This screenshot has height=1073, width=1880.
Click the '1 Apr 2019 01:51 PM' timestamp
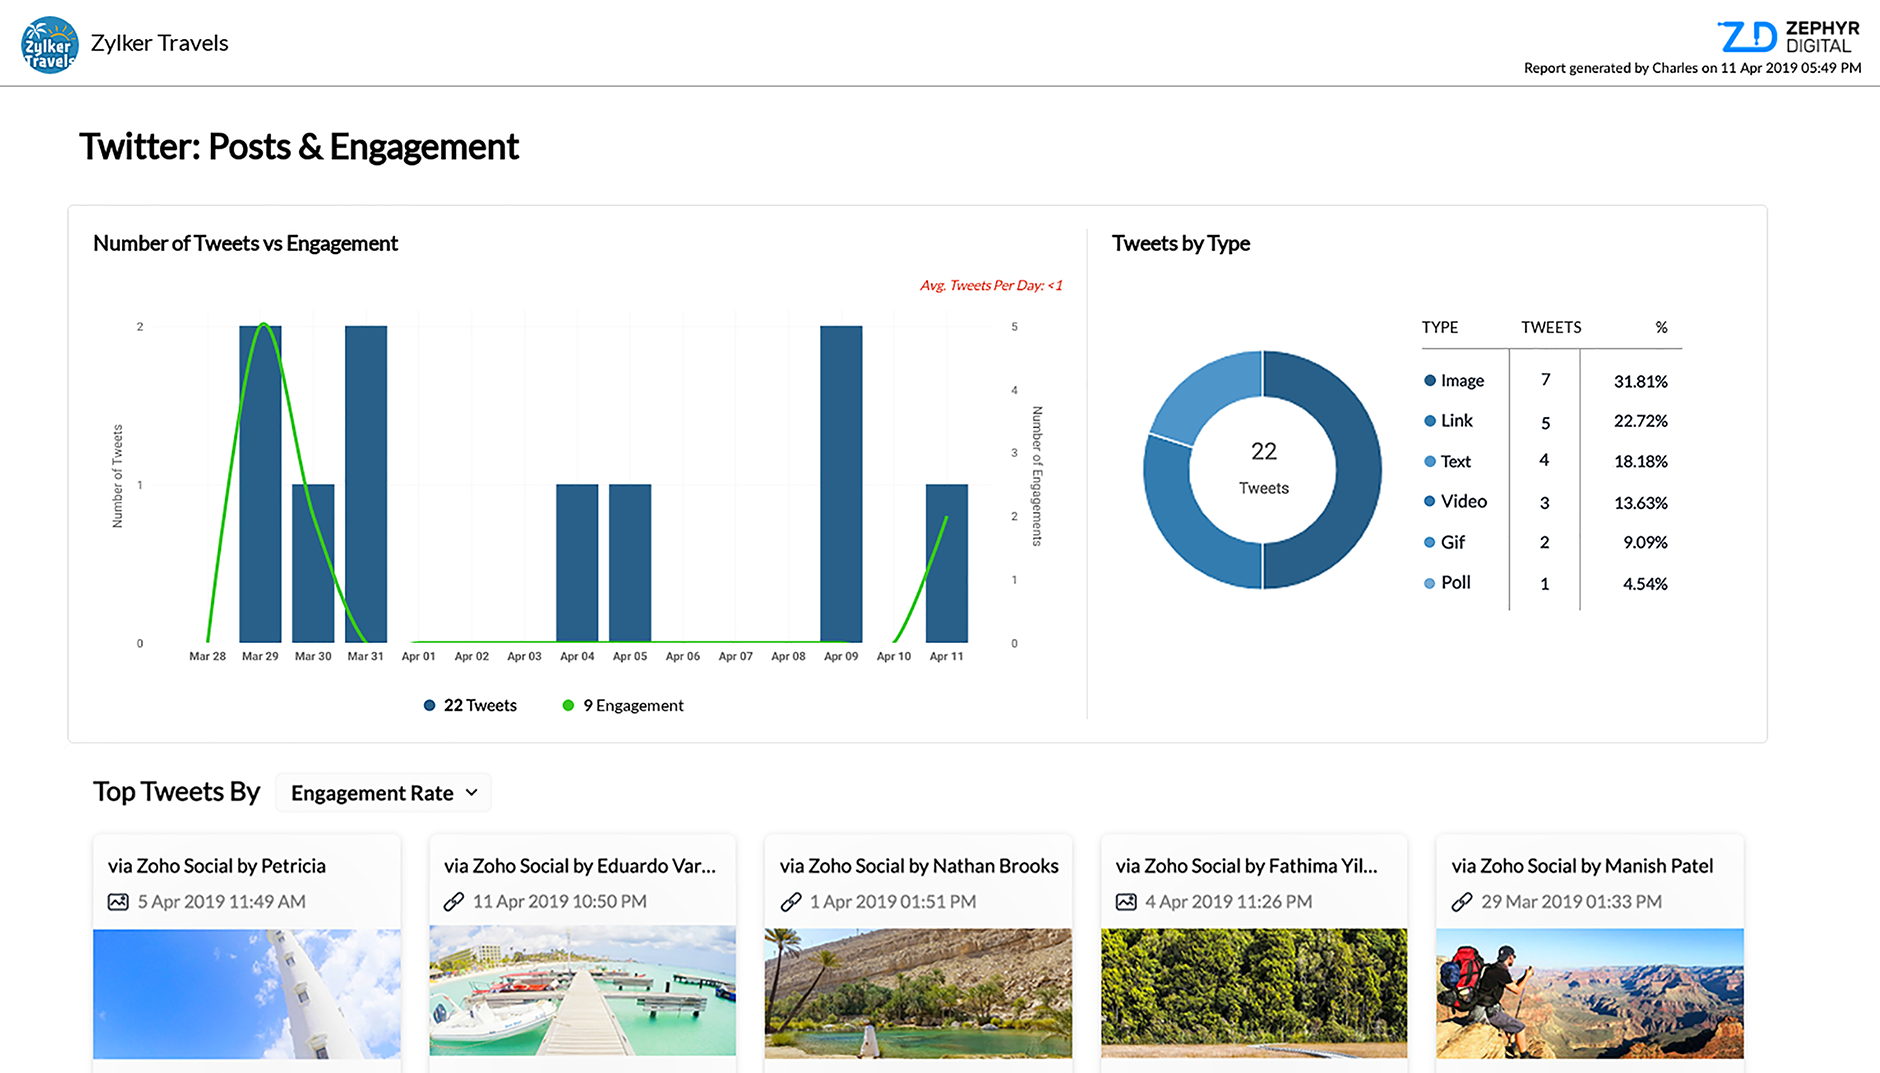893,902
